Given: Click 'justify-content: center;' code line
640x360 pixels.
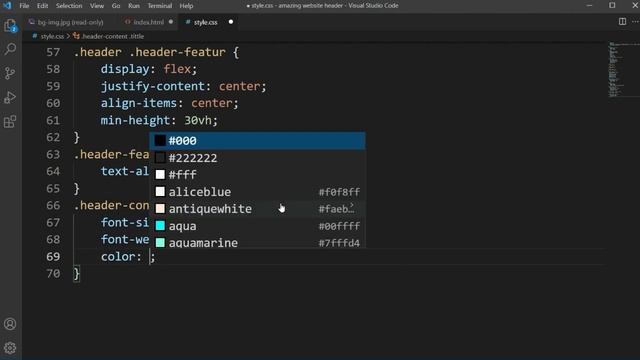Looking at the screenshot, I should [183, 86].
